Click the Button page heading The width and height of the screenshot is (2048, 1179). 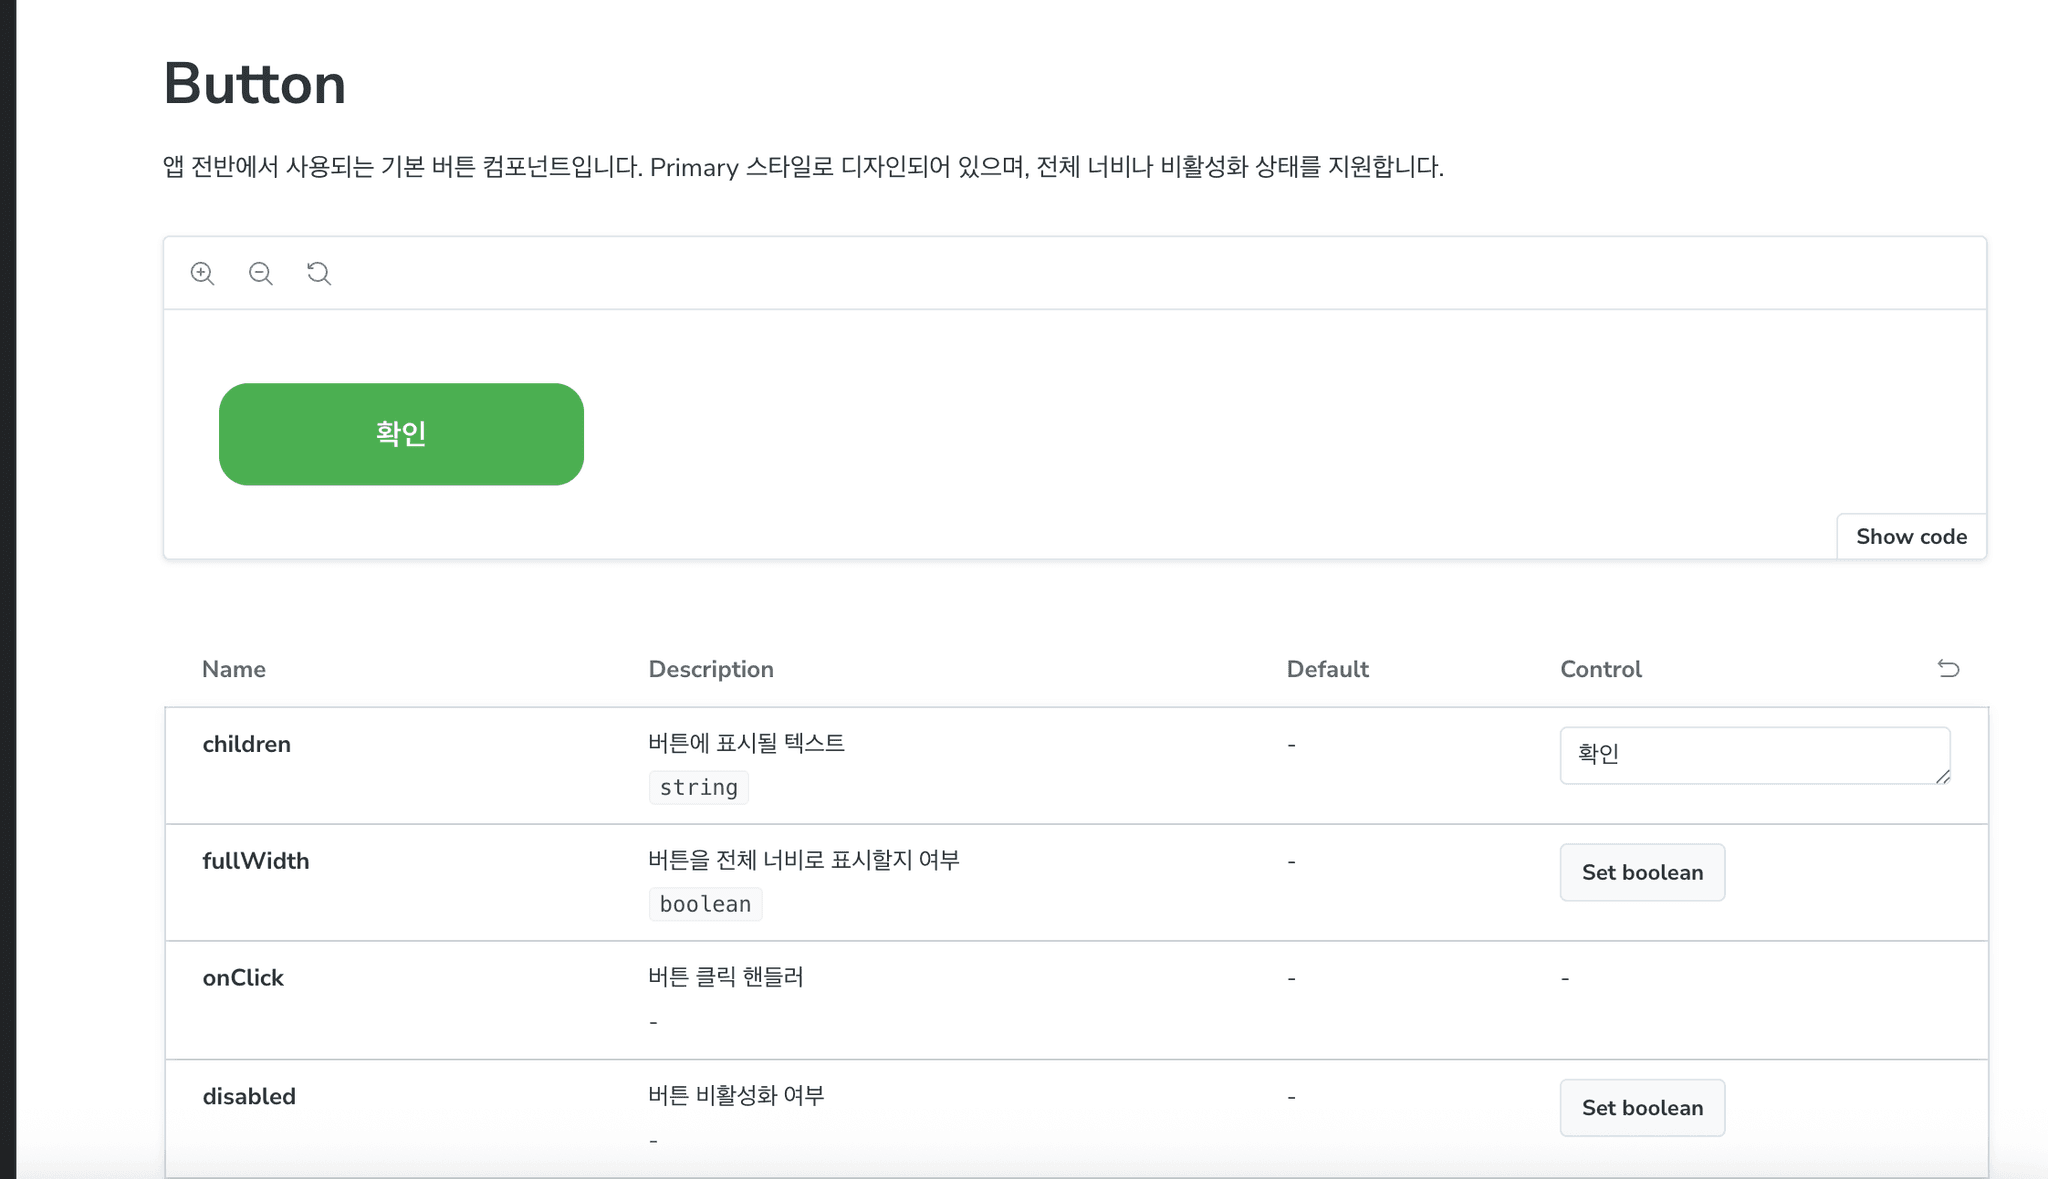pyautogui.click(x=254, y=84)
